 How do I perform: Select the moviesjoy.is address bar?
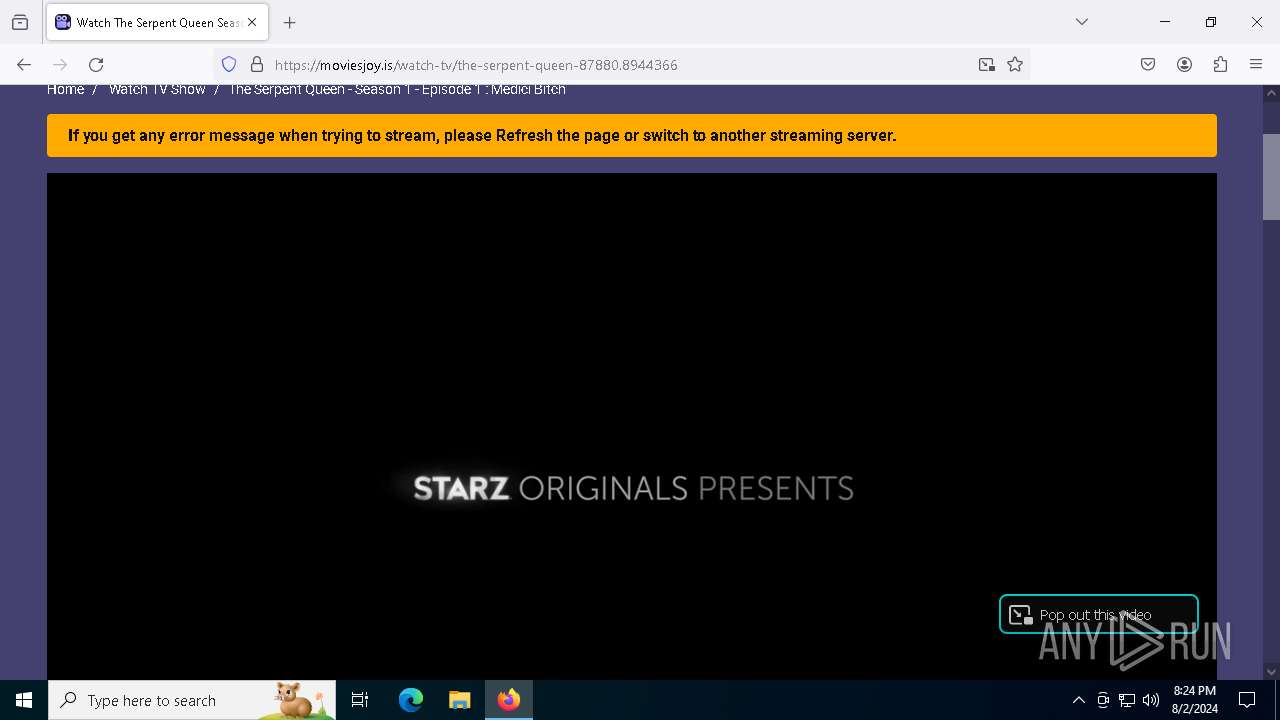[x=620, y=64]
